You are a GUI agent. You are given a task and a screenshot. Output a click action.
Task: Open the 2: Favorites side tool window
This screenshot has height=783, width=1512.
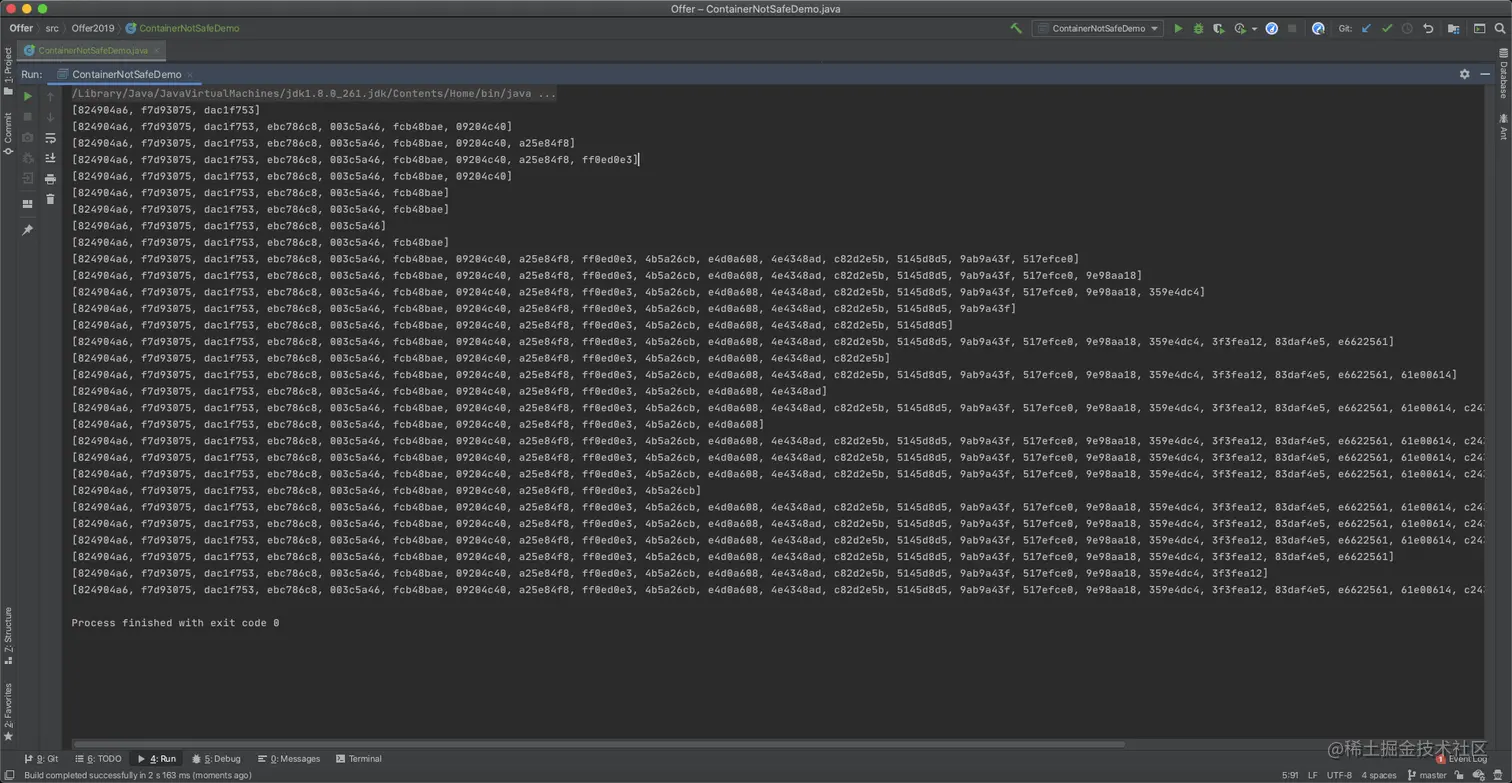coord(8,712)
